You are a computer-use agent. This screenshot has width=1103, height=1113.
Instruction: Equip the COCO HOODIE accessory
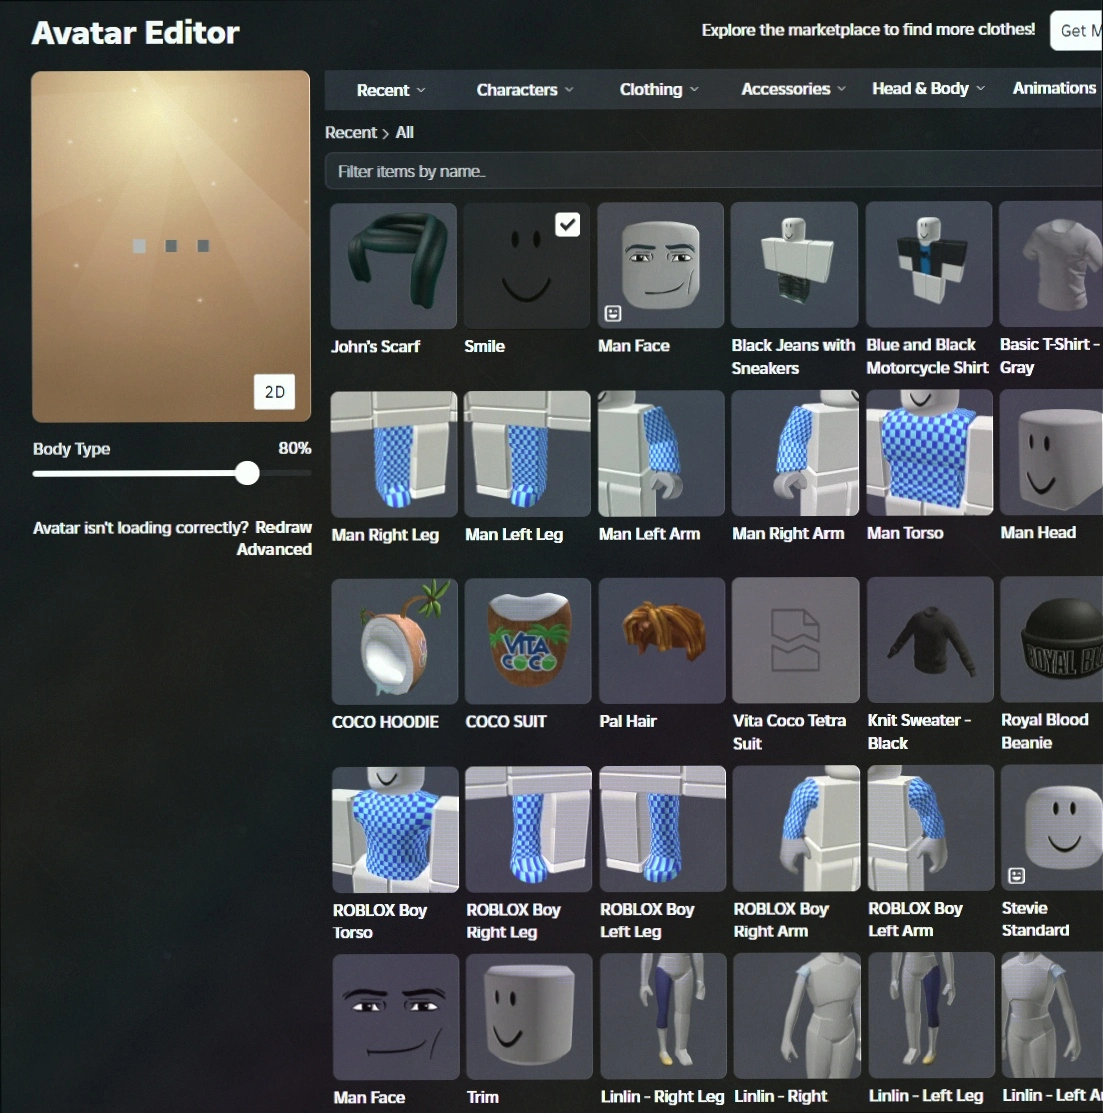point(395,642)
